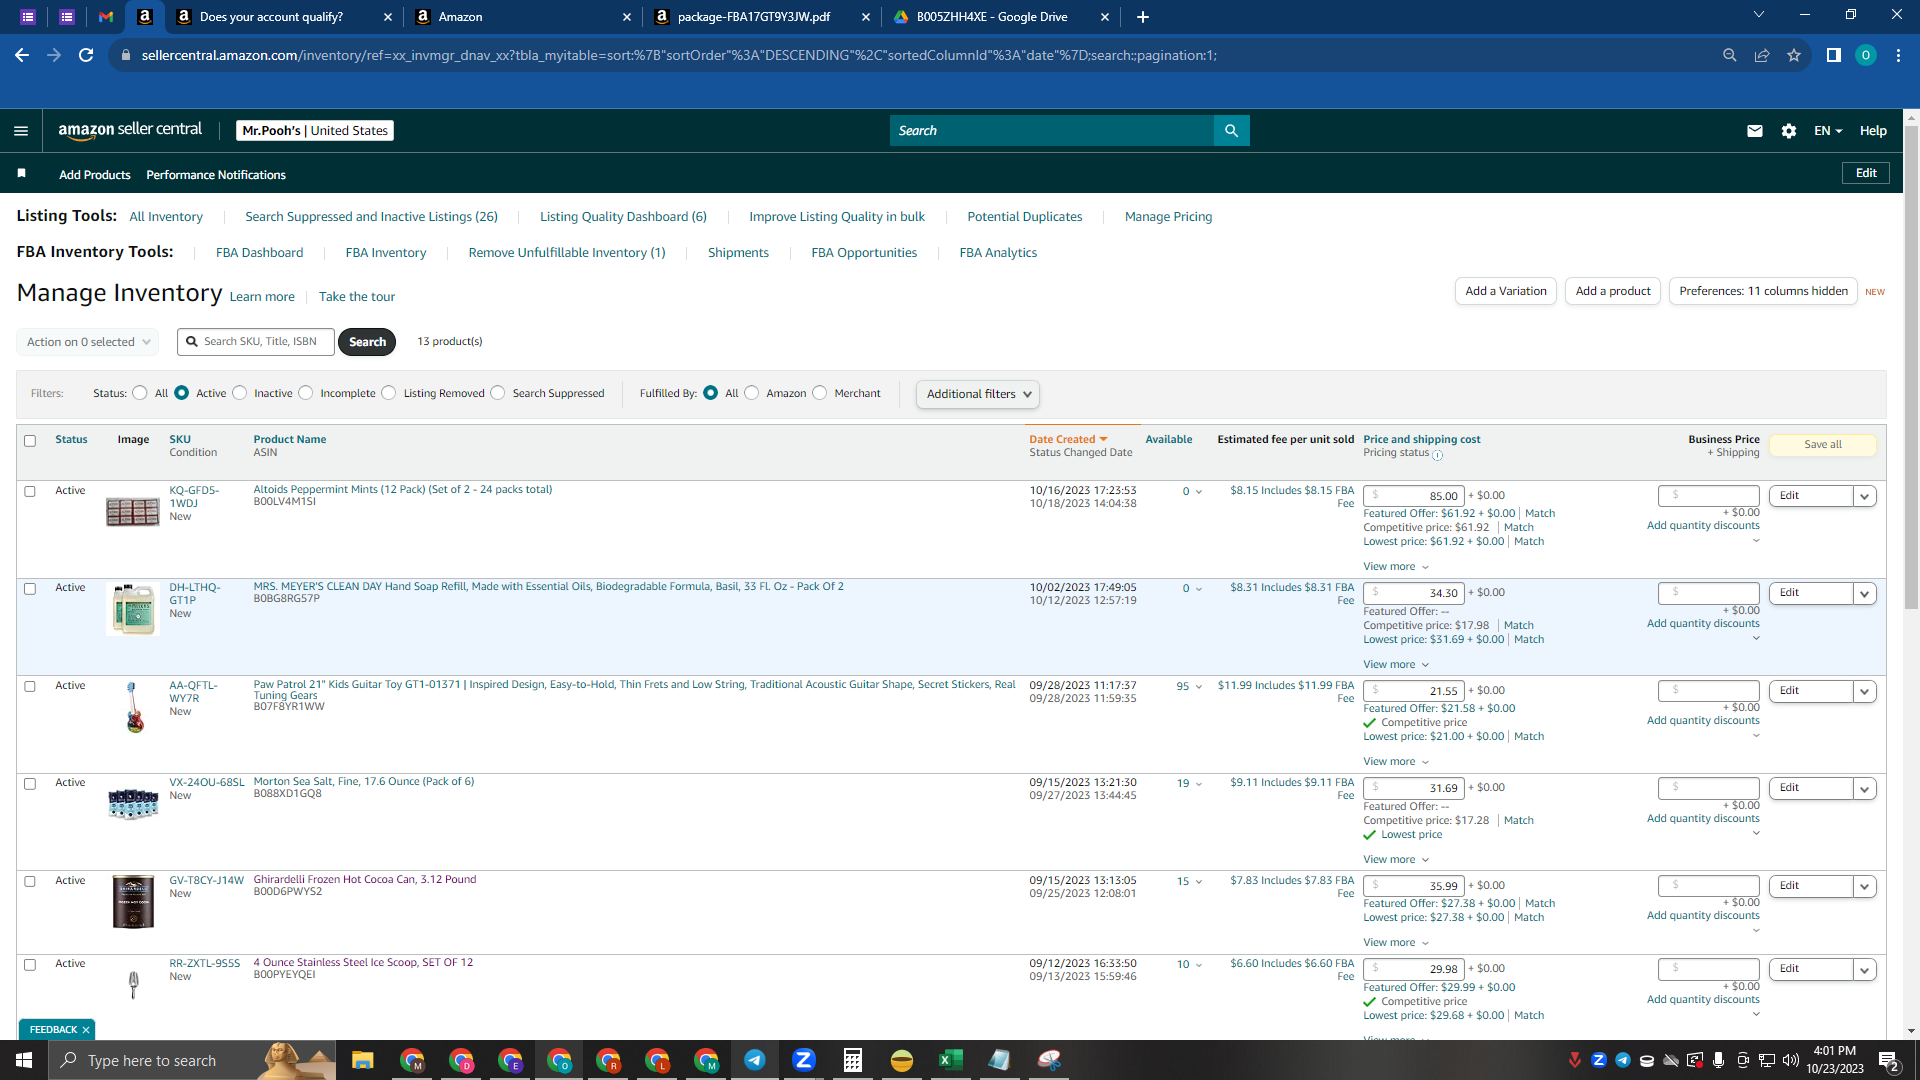Select the Incomplete status radio button

(x=306, y=393)
